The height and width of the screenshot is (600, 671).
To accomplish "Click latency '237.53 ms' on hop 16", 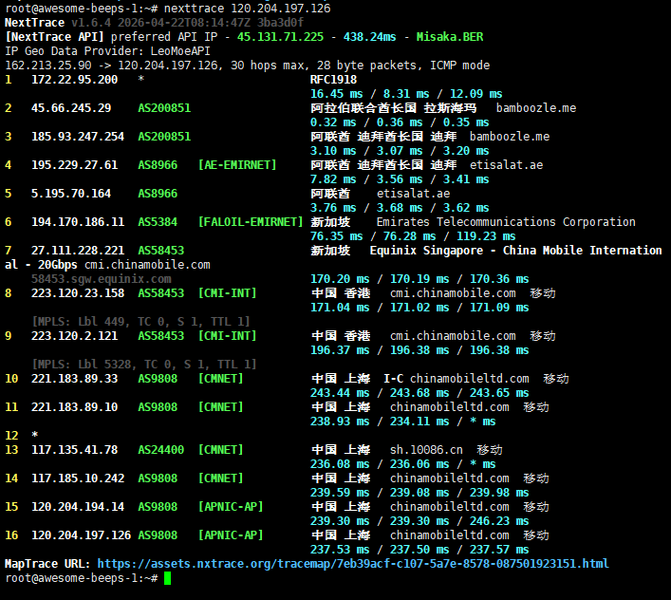I will tap(340, 550).
